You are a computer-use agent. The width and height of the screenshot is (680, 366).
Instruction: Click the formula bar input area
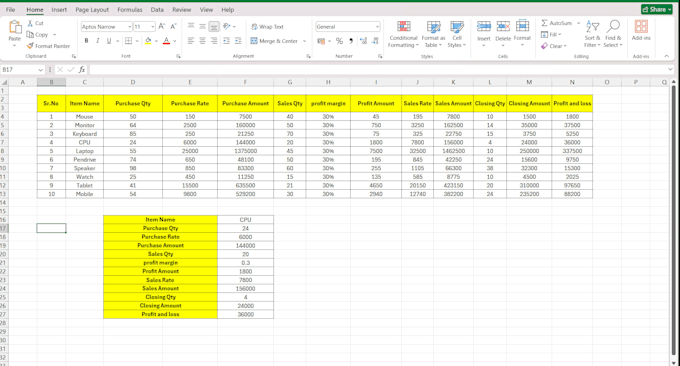(377, 69)
